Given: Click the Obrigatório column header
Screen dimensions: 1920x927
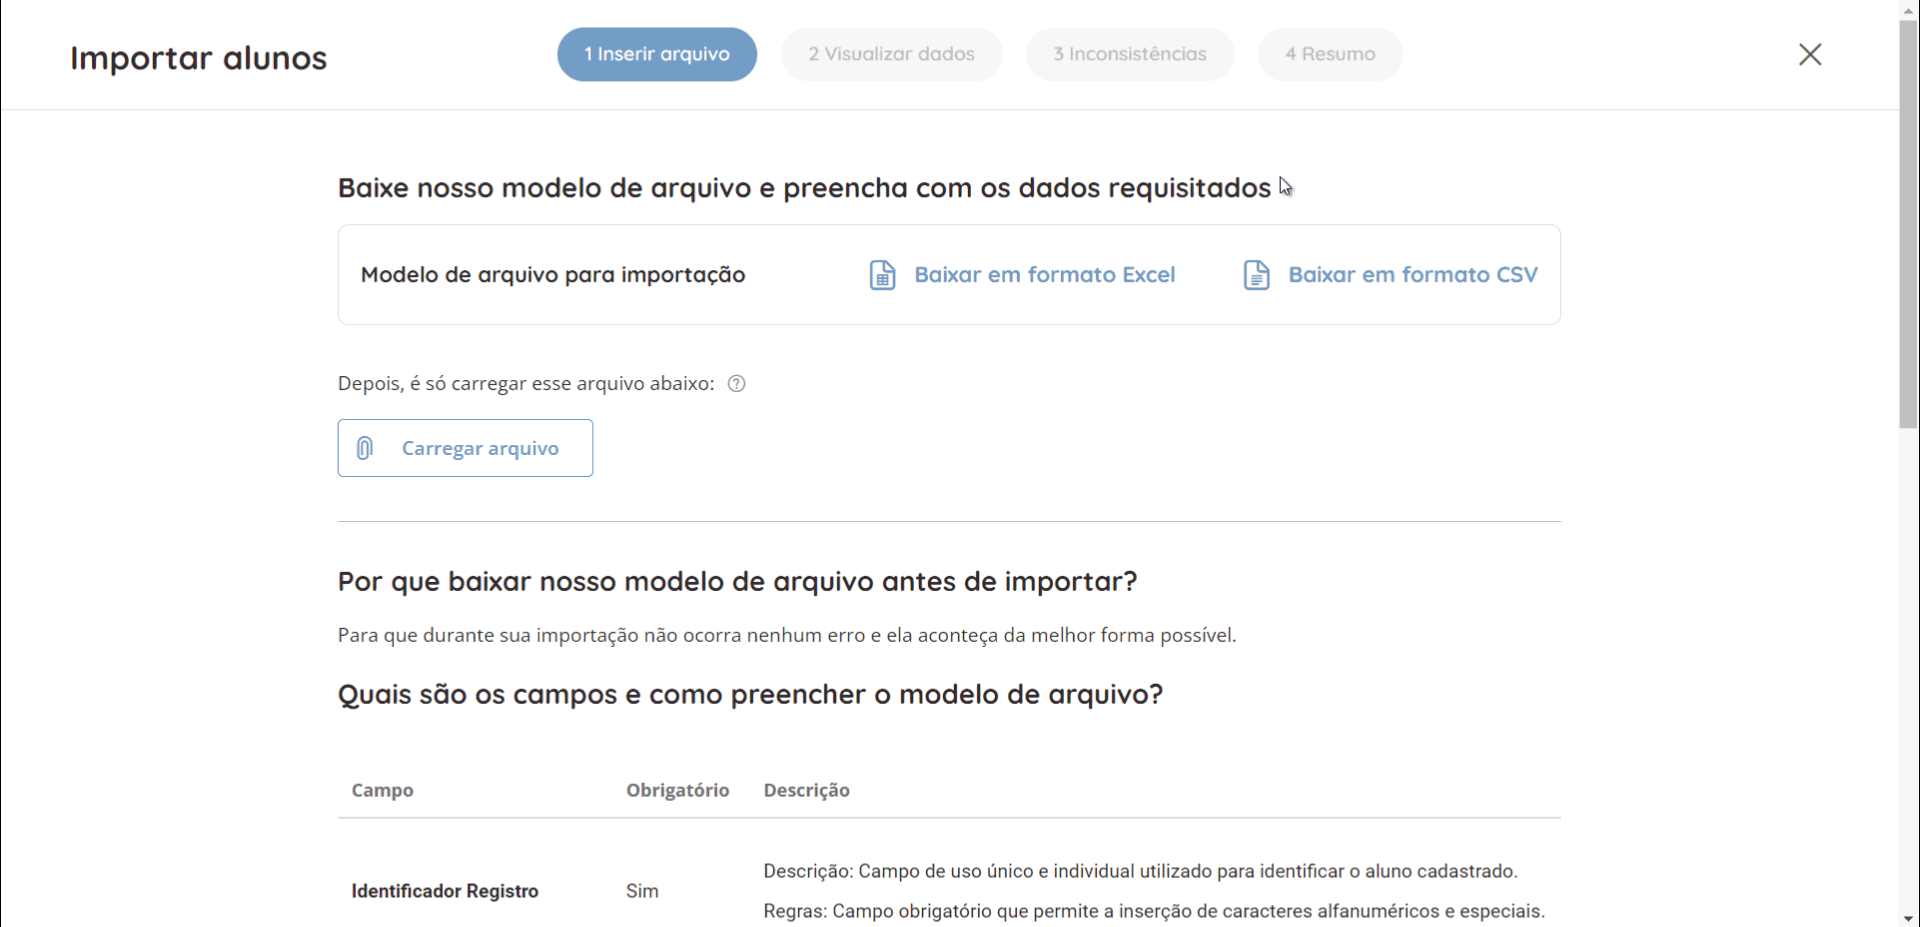Looking at the screenshot, I should pyautogui.click(x=677, y=790).
